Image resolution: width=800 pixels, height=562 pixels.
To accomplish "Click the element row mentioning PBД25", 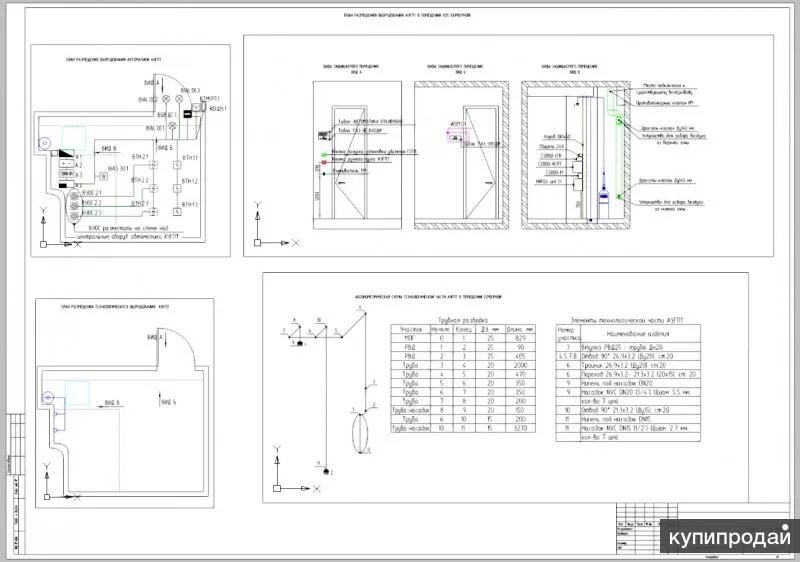I will (x=628, y=347).
